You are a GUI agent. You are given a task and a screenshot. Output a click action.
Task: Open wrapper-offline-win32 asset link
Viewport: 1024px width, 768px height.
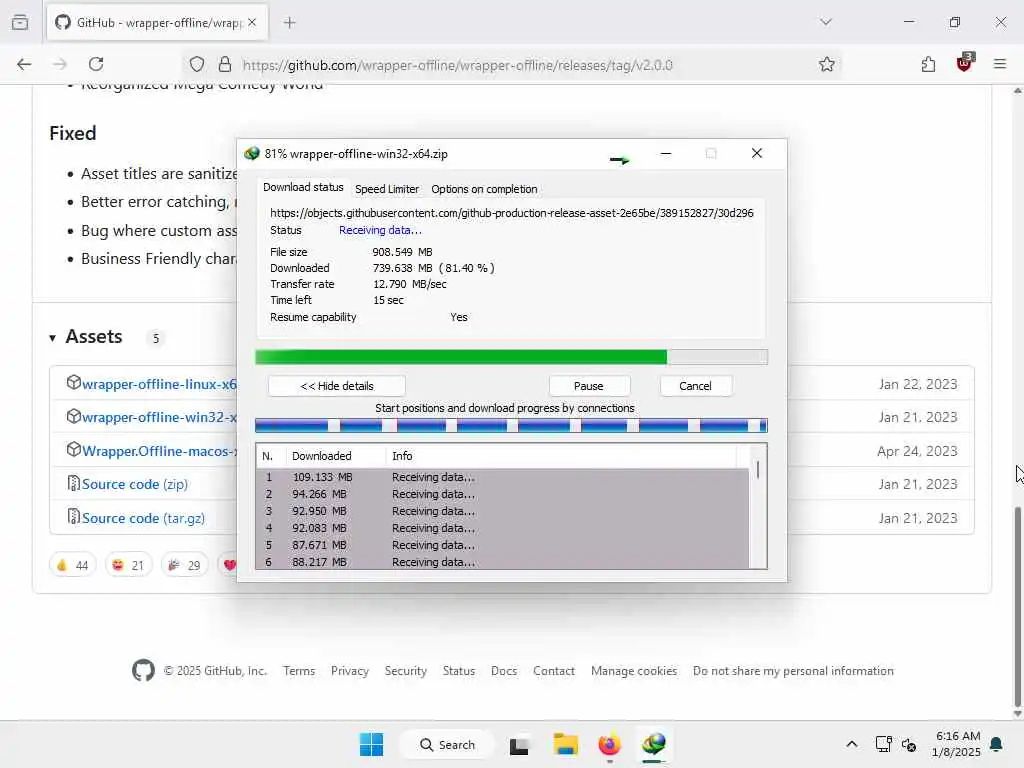click(x=159, y=417)
